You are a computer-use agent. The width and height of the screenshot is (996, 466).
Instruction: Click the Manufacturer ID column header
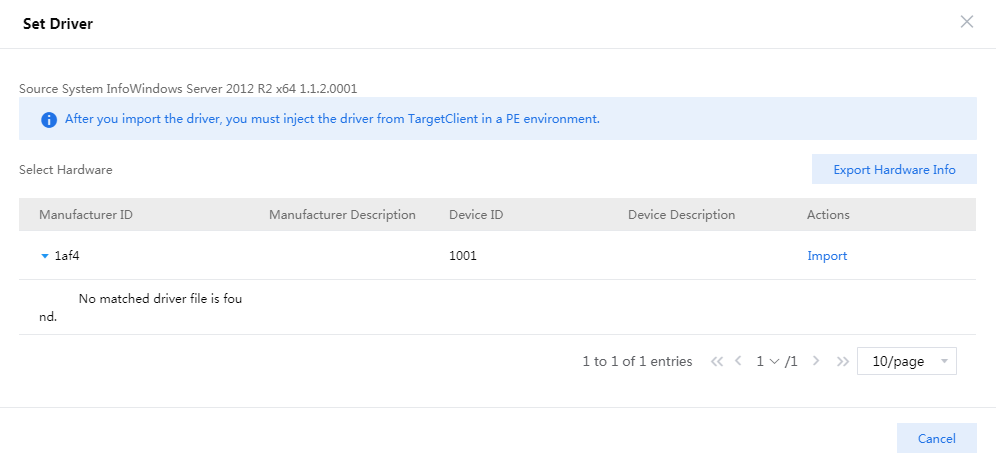(86, 215)
